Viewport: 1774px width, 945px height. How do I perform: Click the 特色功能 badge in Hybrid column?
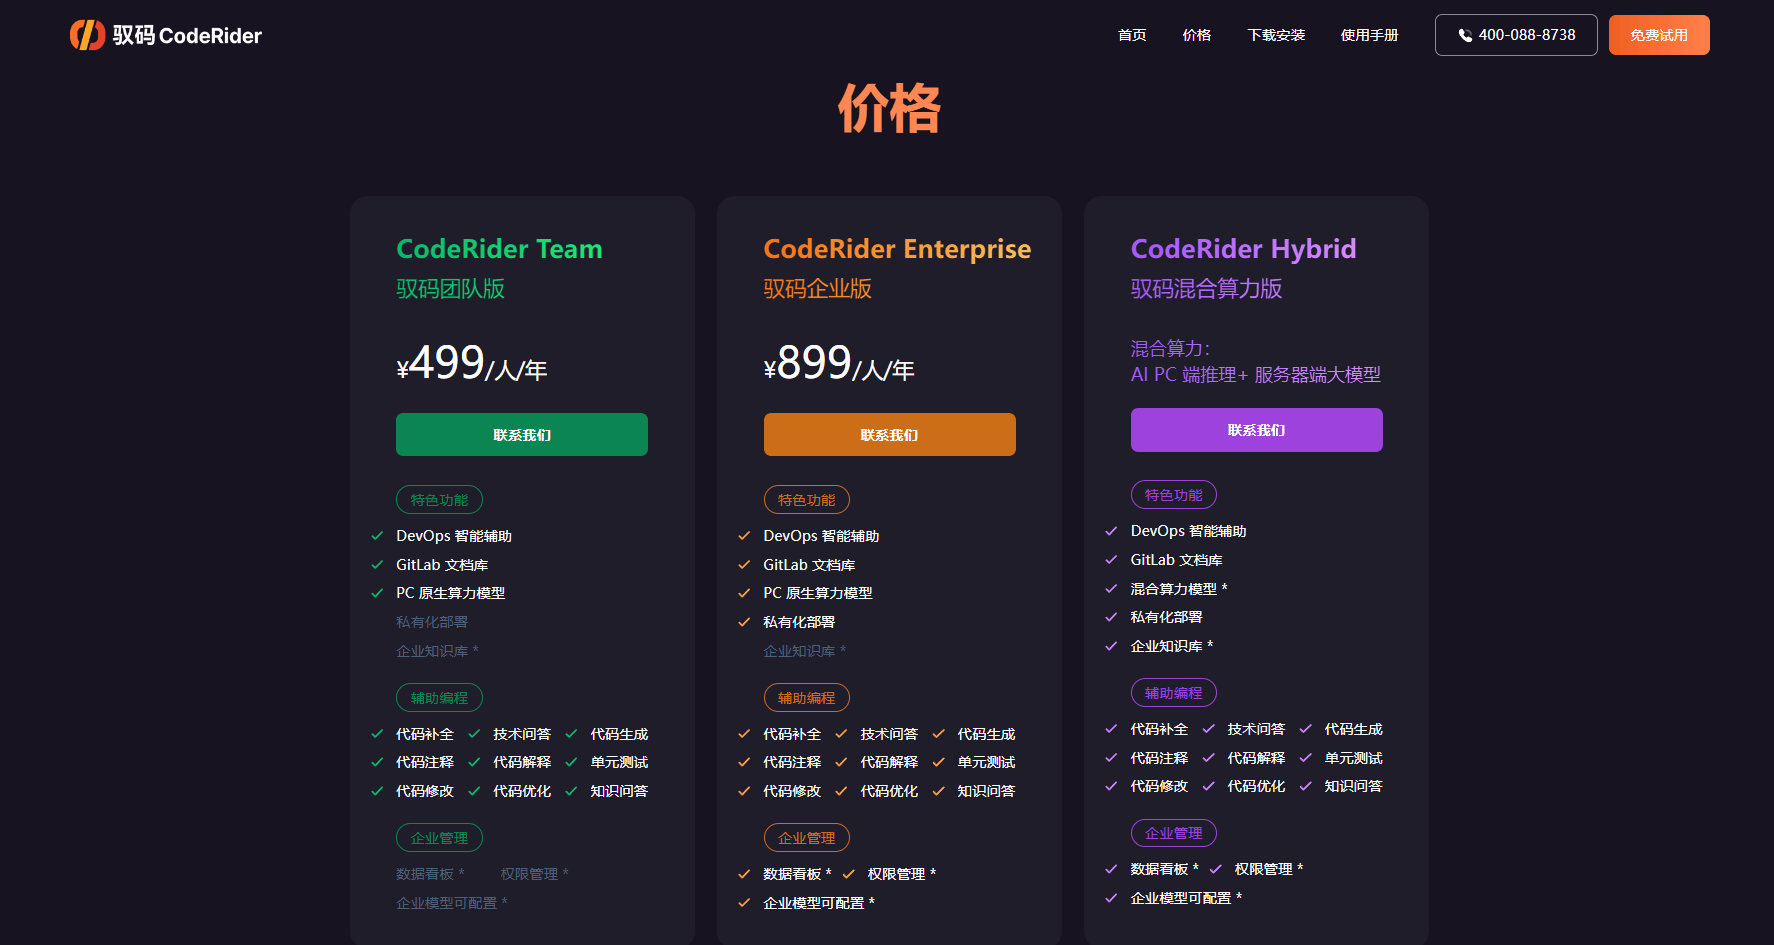point(1173,494)
